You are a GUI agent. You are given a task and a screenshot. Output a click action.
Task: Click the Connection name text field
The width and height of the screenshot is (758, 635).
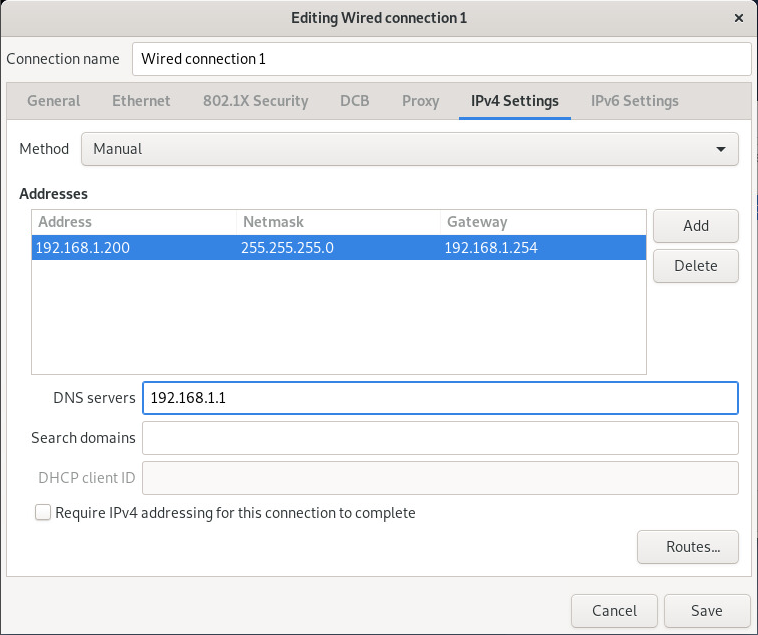[x=440, y=59]
